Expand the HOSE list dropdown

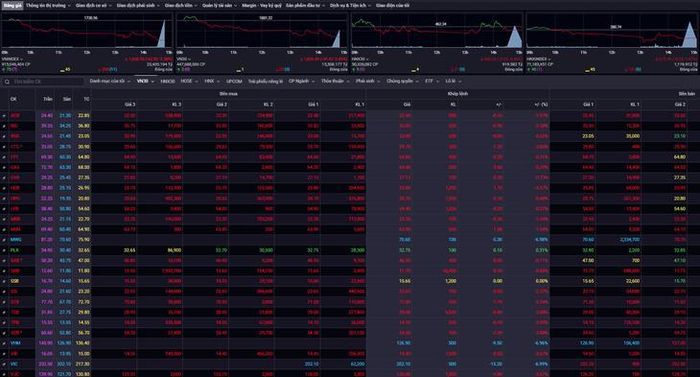[x=189, y=81]
